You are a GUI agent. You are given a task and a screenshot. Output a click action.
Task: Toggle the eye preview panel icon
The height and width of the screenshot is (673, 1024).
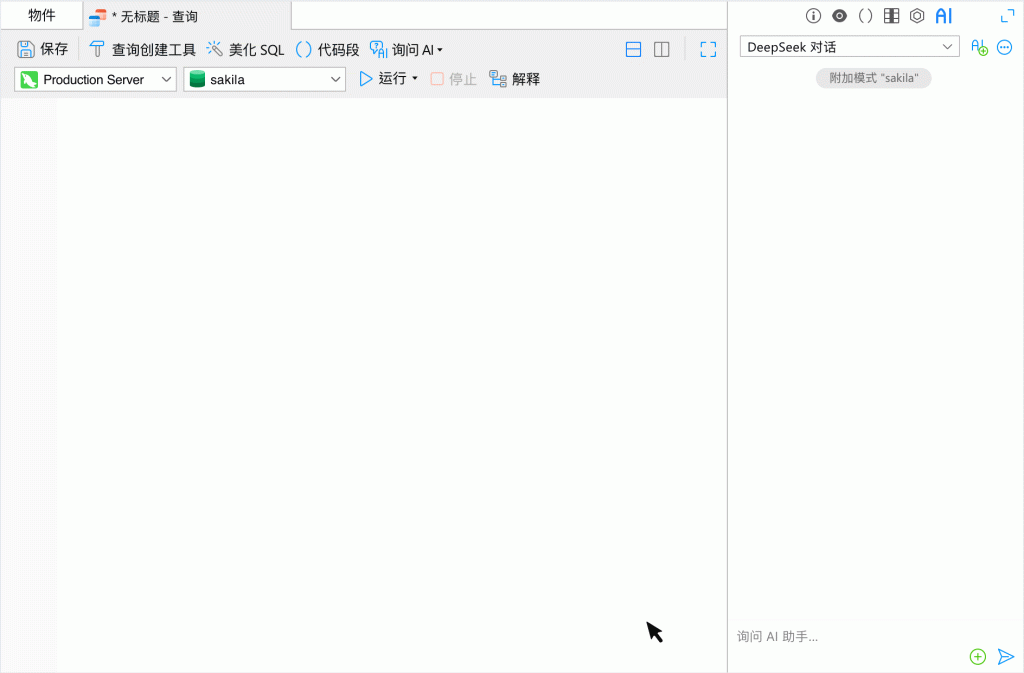pos(840,16)
